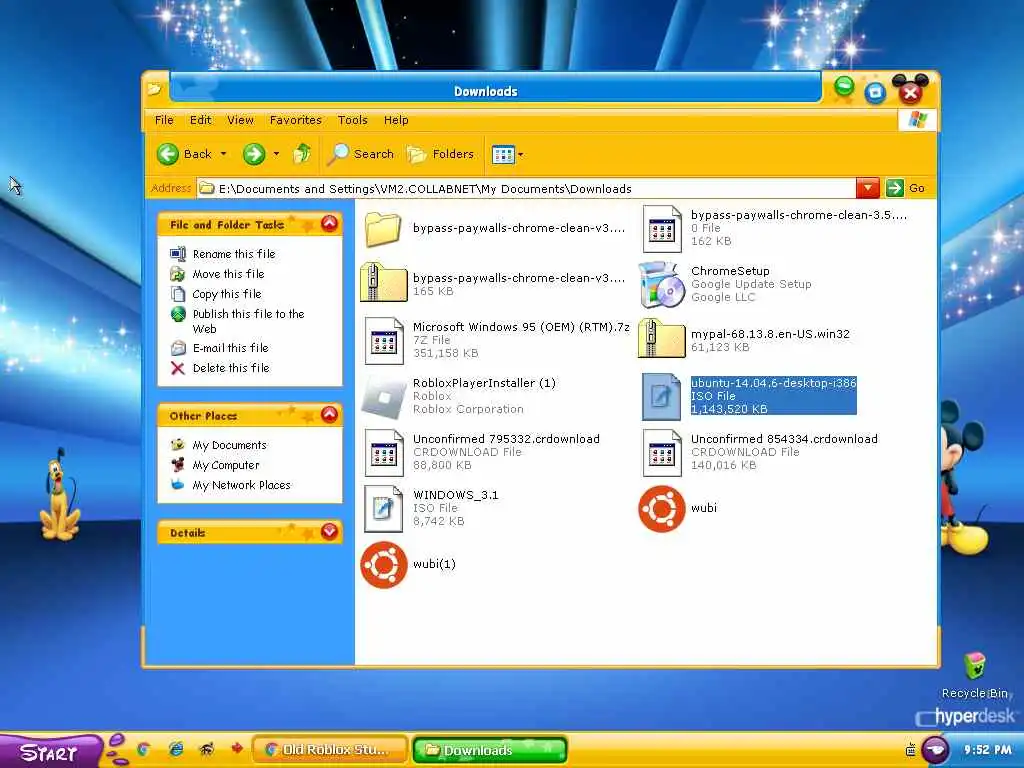Click the green Forward arrow icon
The height and width of the screenshot is (768, 1024).
[x=253, y=154]
